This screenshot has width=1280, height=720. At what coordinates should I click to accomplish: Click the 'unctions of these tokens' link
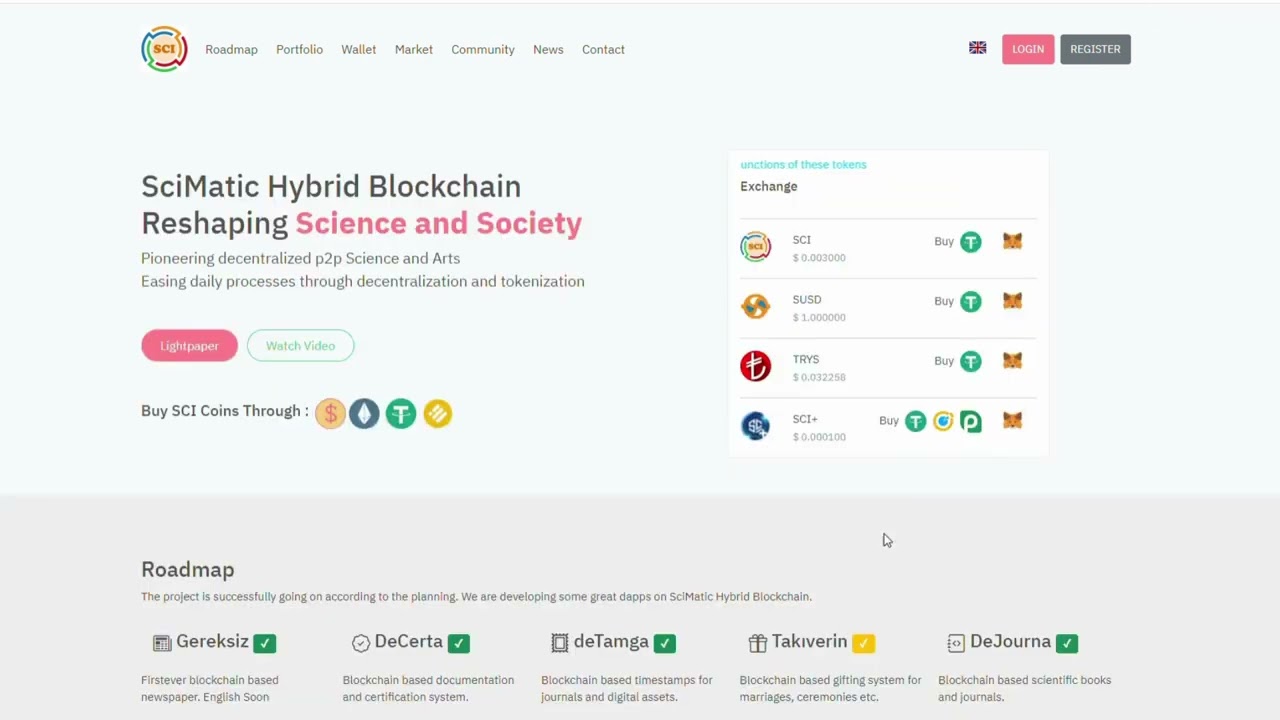[803, 164]
